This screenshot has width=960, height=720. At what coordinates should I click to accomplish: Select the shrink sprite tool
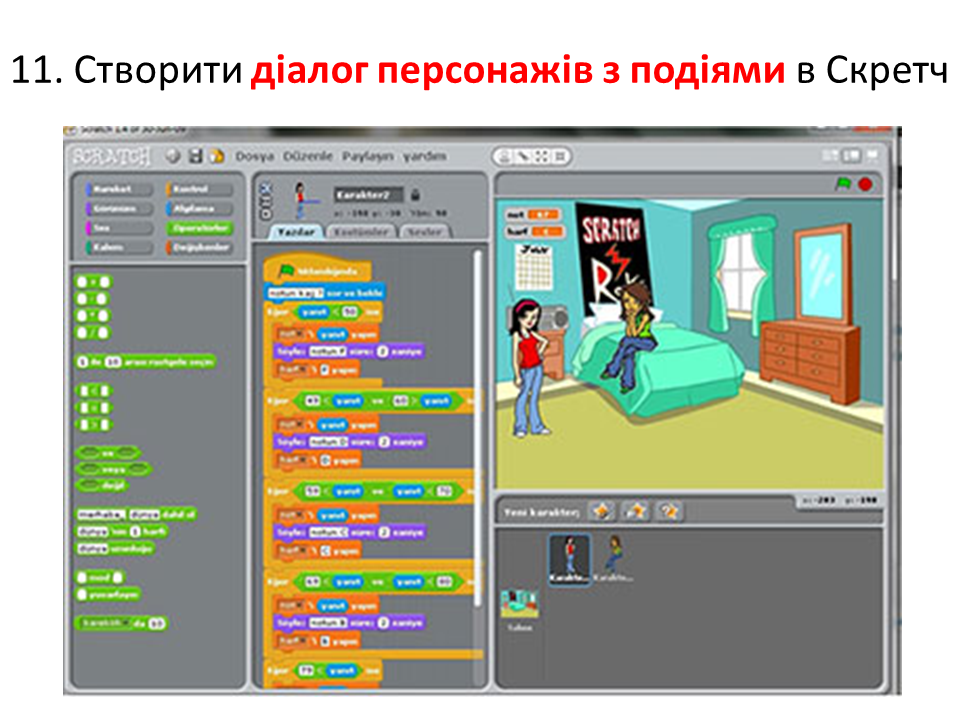(x=560, y=157)
